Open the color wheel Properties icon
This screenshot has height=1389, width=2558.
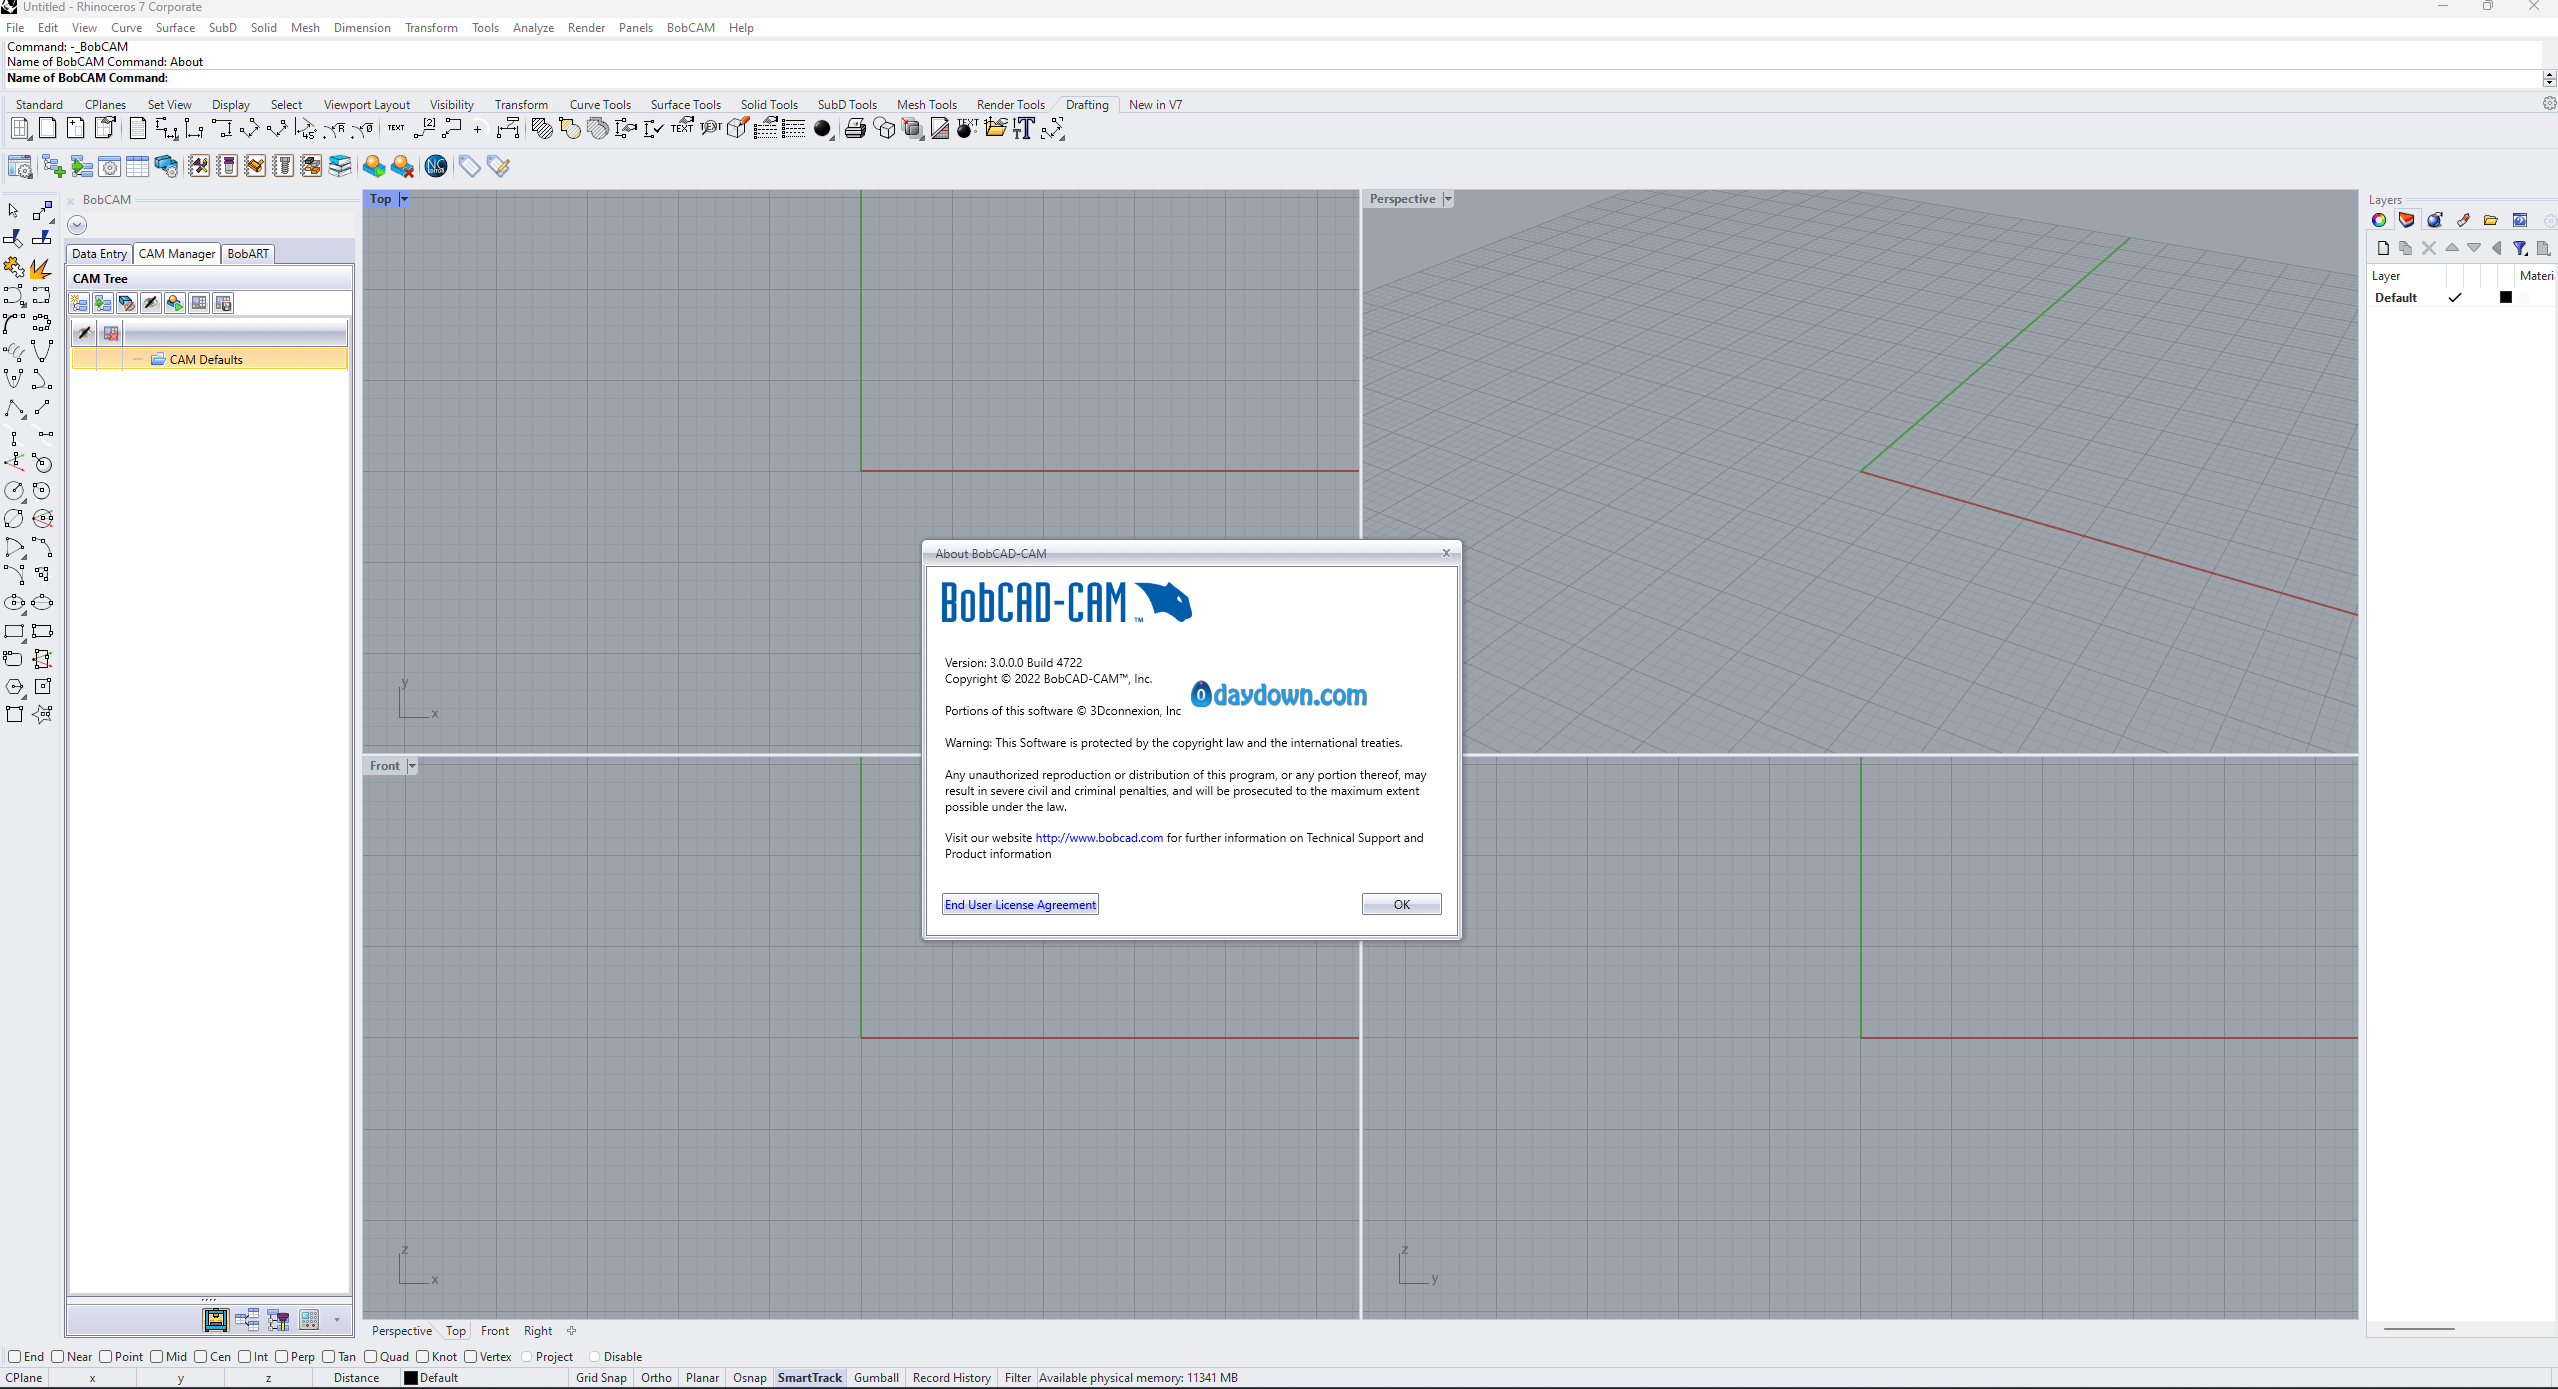pyautogui.click(x=2379, y=220)
